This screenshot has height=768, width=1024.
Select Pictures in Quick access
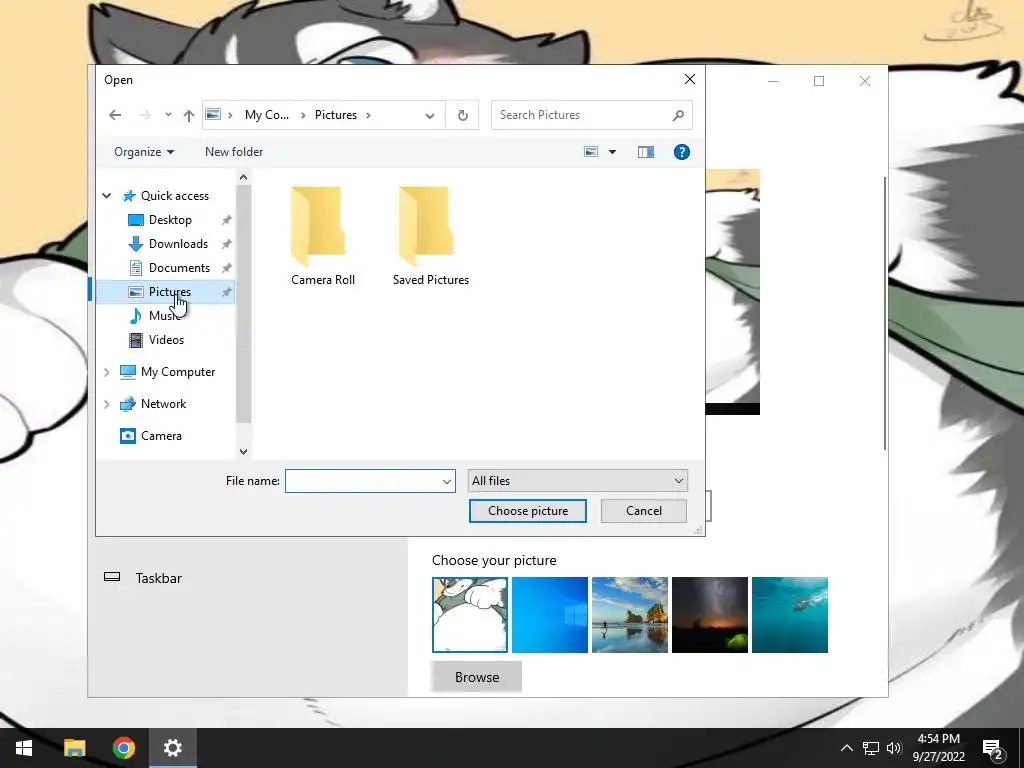[169, 292]
